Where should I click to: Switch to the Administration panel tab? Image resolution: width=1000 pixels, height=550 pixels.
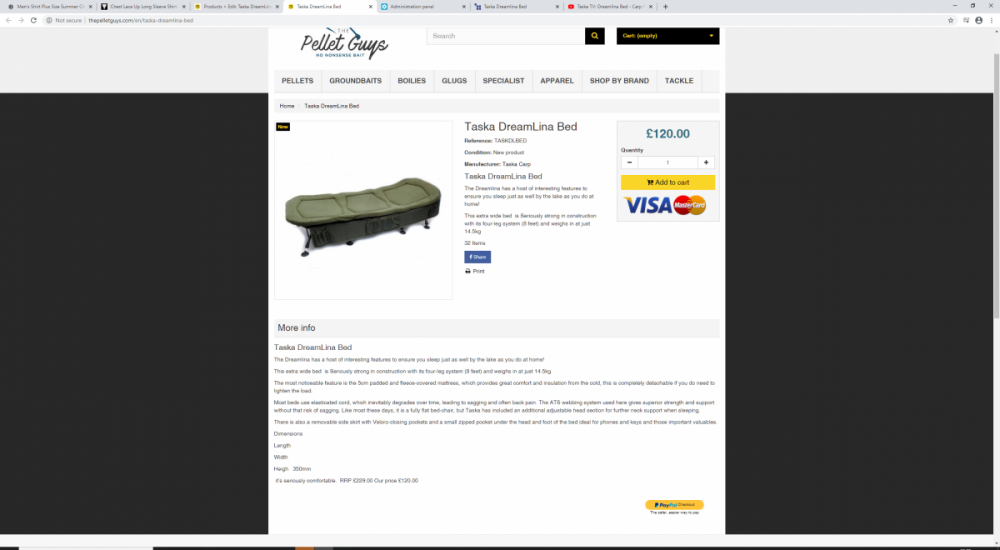pos(423,6)
